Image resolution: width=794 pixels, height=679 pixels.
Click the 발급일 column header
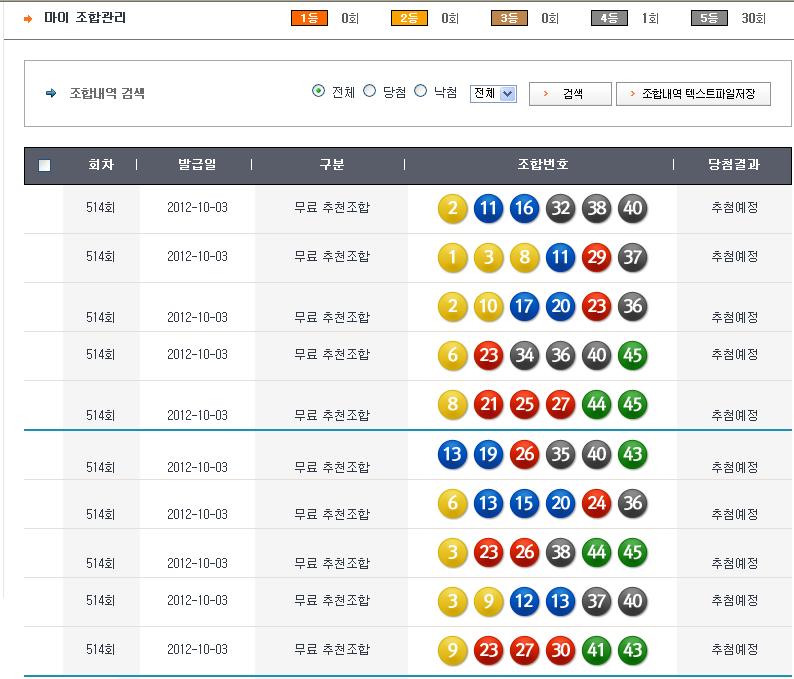click(196, 165)
